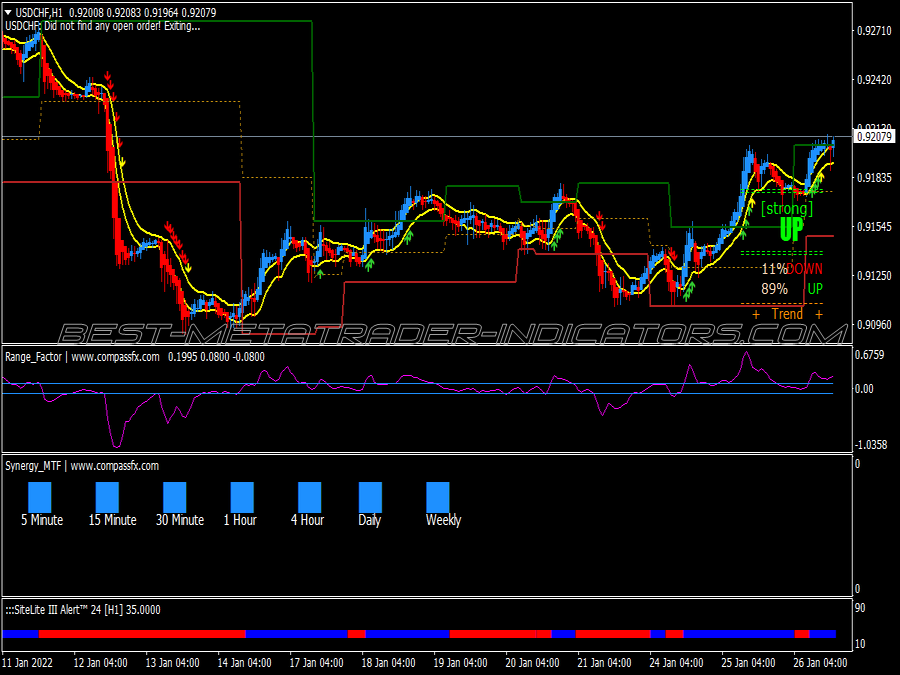Click the '19 Jan 04:00' time axis label

coord(460,663)
